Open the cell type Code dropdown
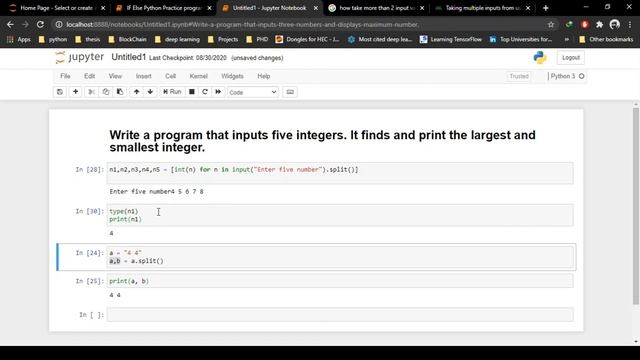The image size is (640, 360). (x=253, y=92)
